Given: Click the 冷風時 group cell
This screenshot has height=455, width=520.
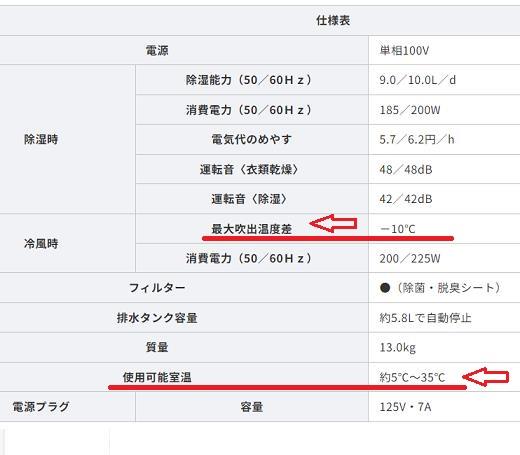Looking at the screenshot, I should 67,243.
